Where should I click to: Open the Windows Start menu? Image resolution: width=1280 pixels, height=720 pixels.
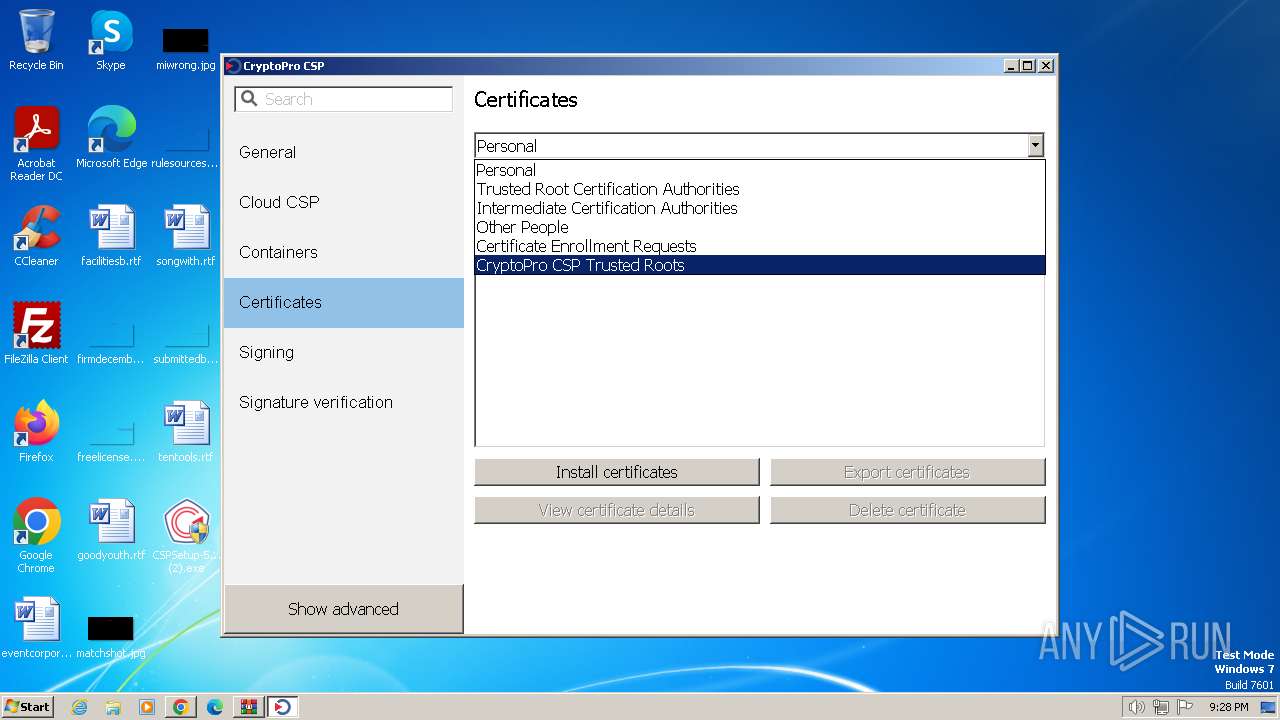(x=28, y=707)
